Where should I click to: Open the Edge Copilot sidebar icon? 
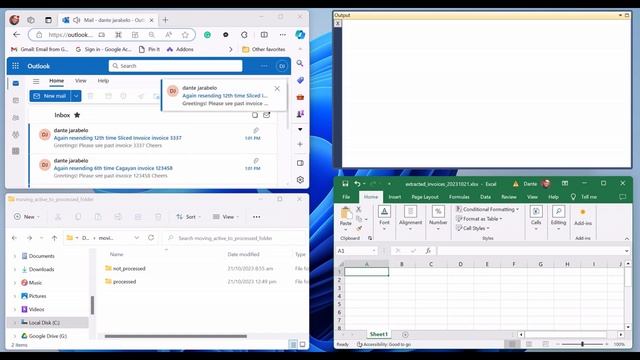[x=300, y=35]
